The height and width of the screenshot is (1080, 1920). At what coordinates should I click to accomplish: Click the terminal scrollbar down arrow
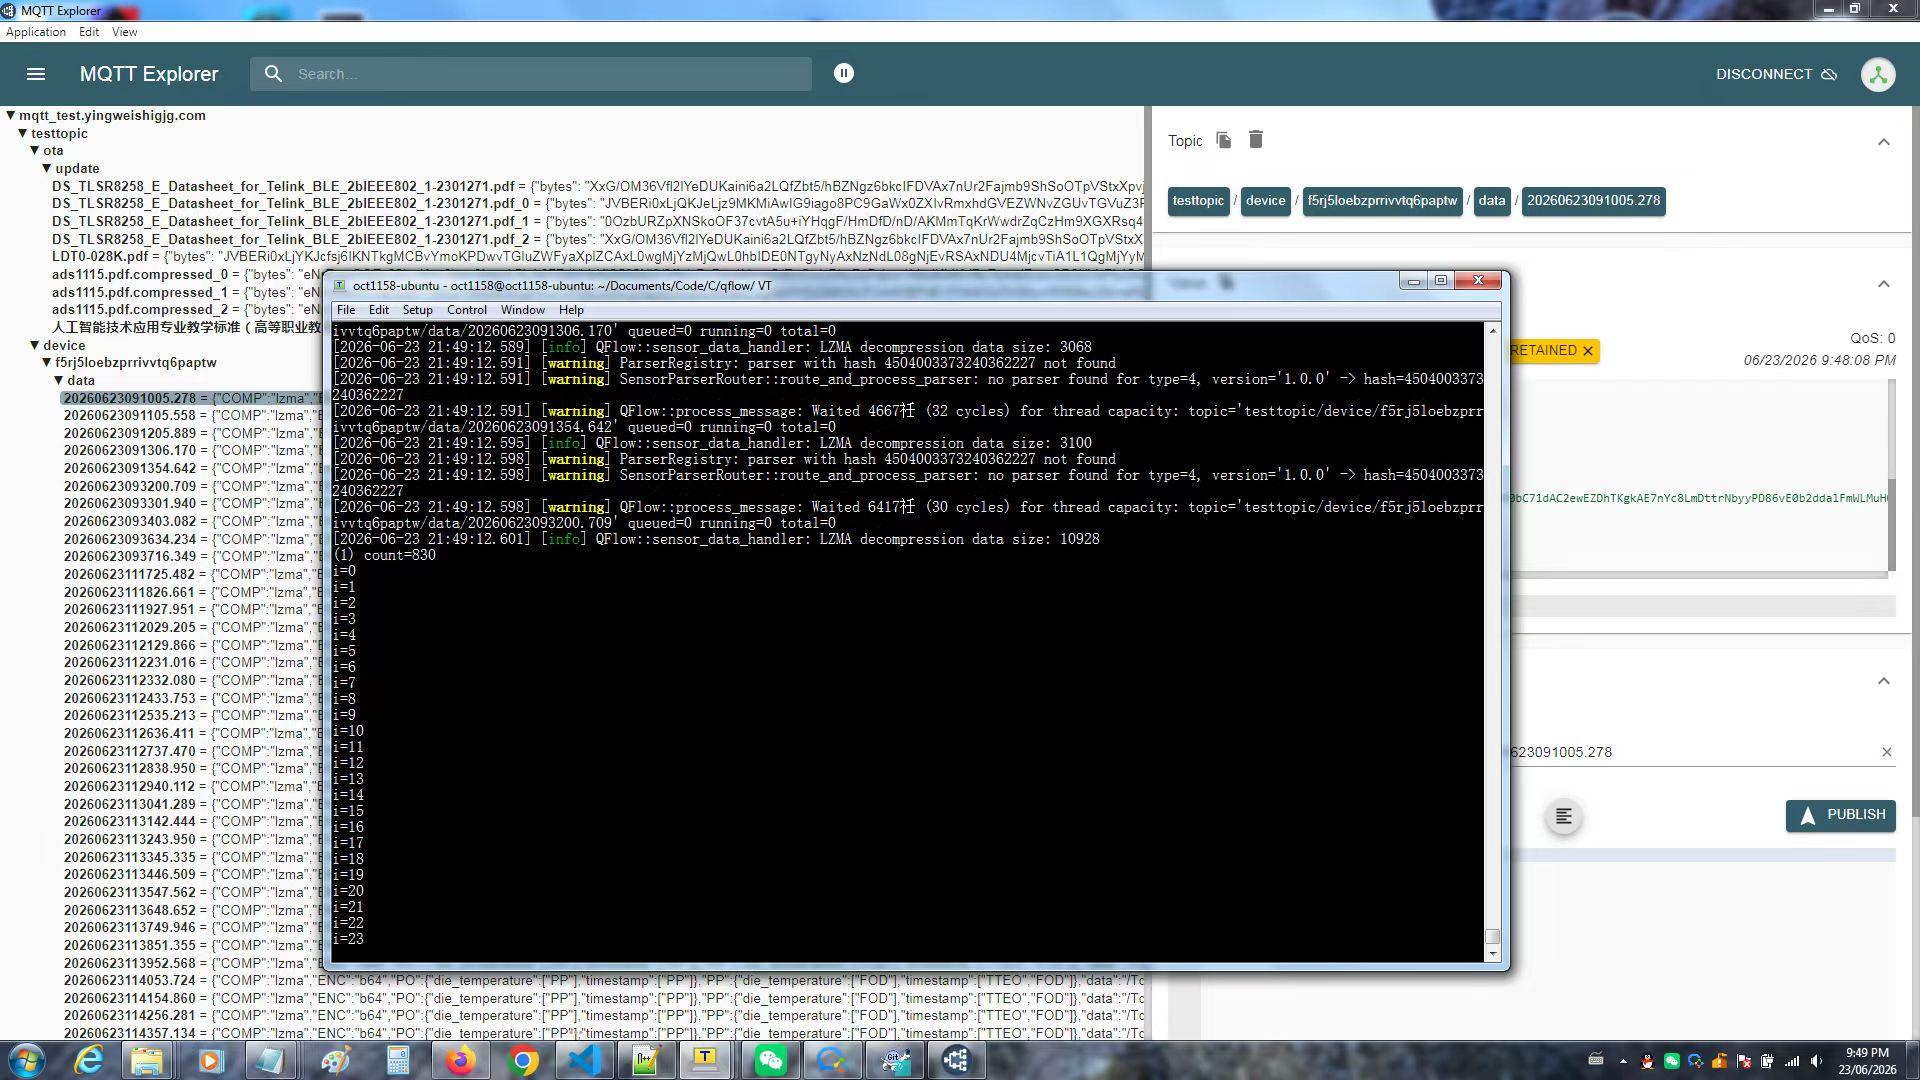[x=1493, y=954]
